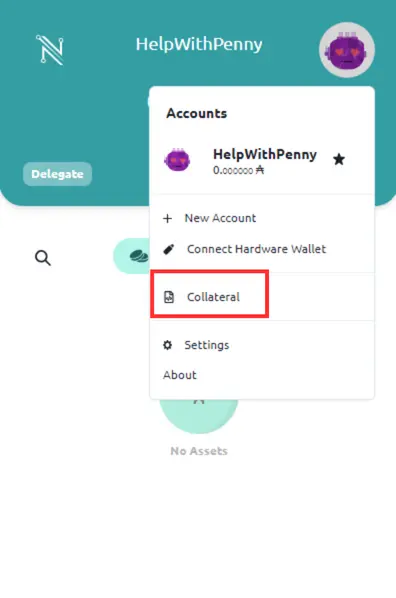Click the 0.000000 ADA balance text

coord(238,170)
